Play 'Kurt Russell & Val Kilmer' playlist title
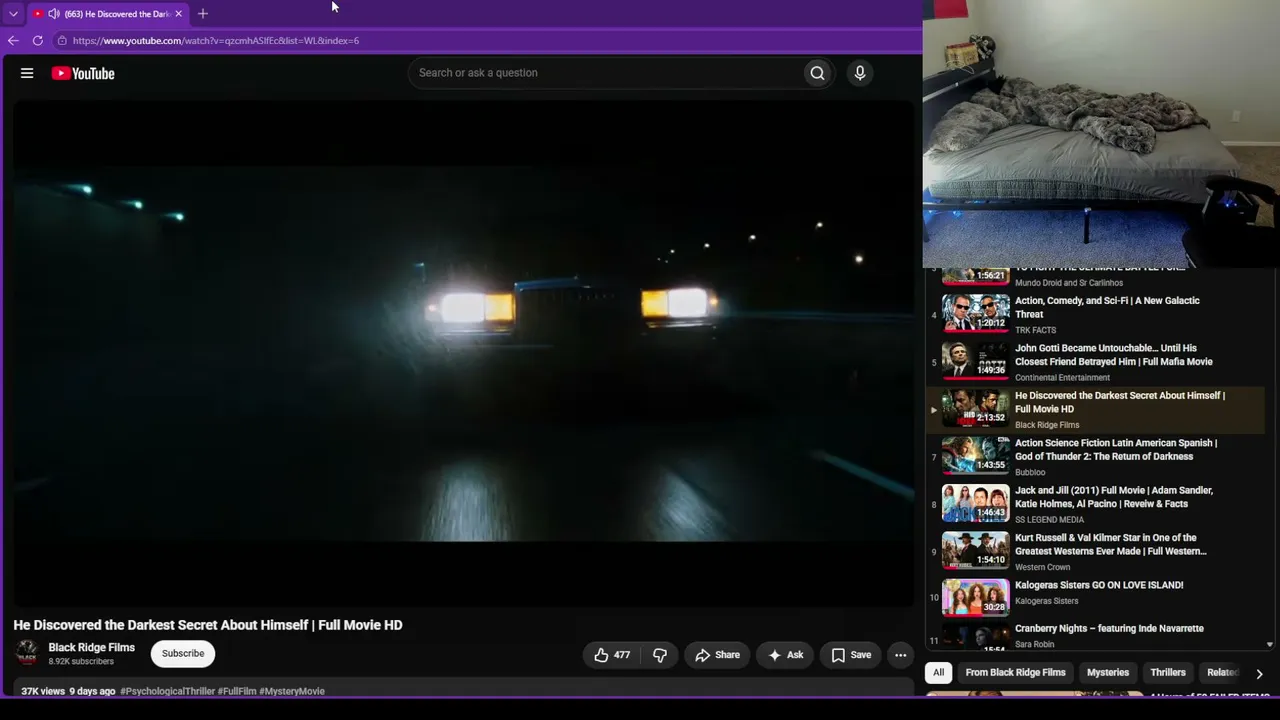 coord(1111,545)
